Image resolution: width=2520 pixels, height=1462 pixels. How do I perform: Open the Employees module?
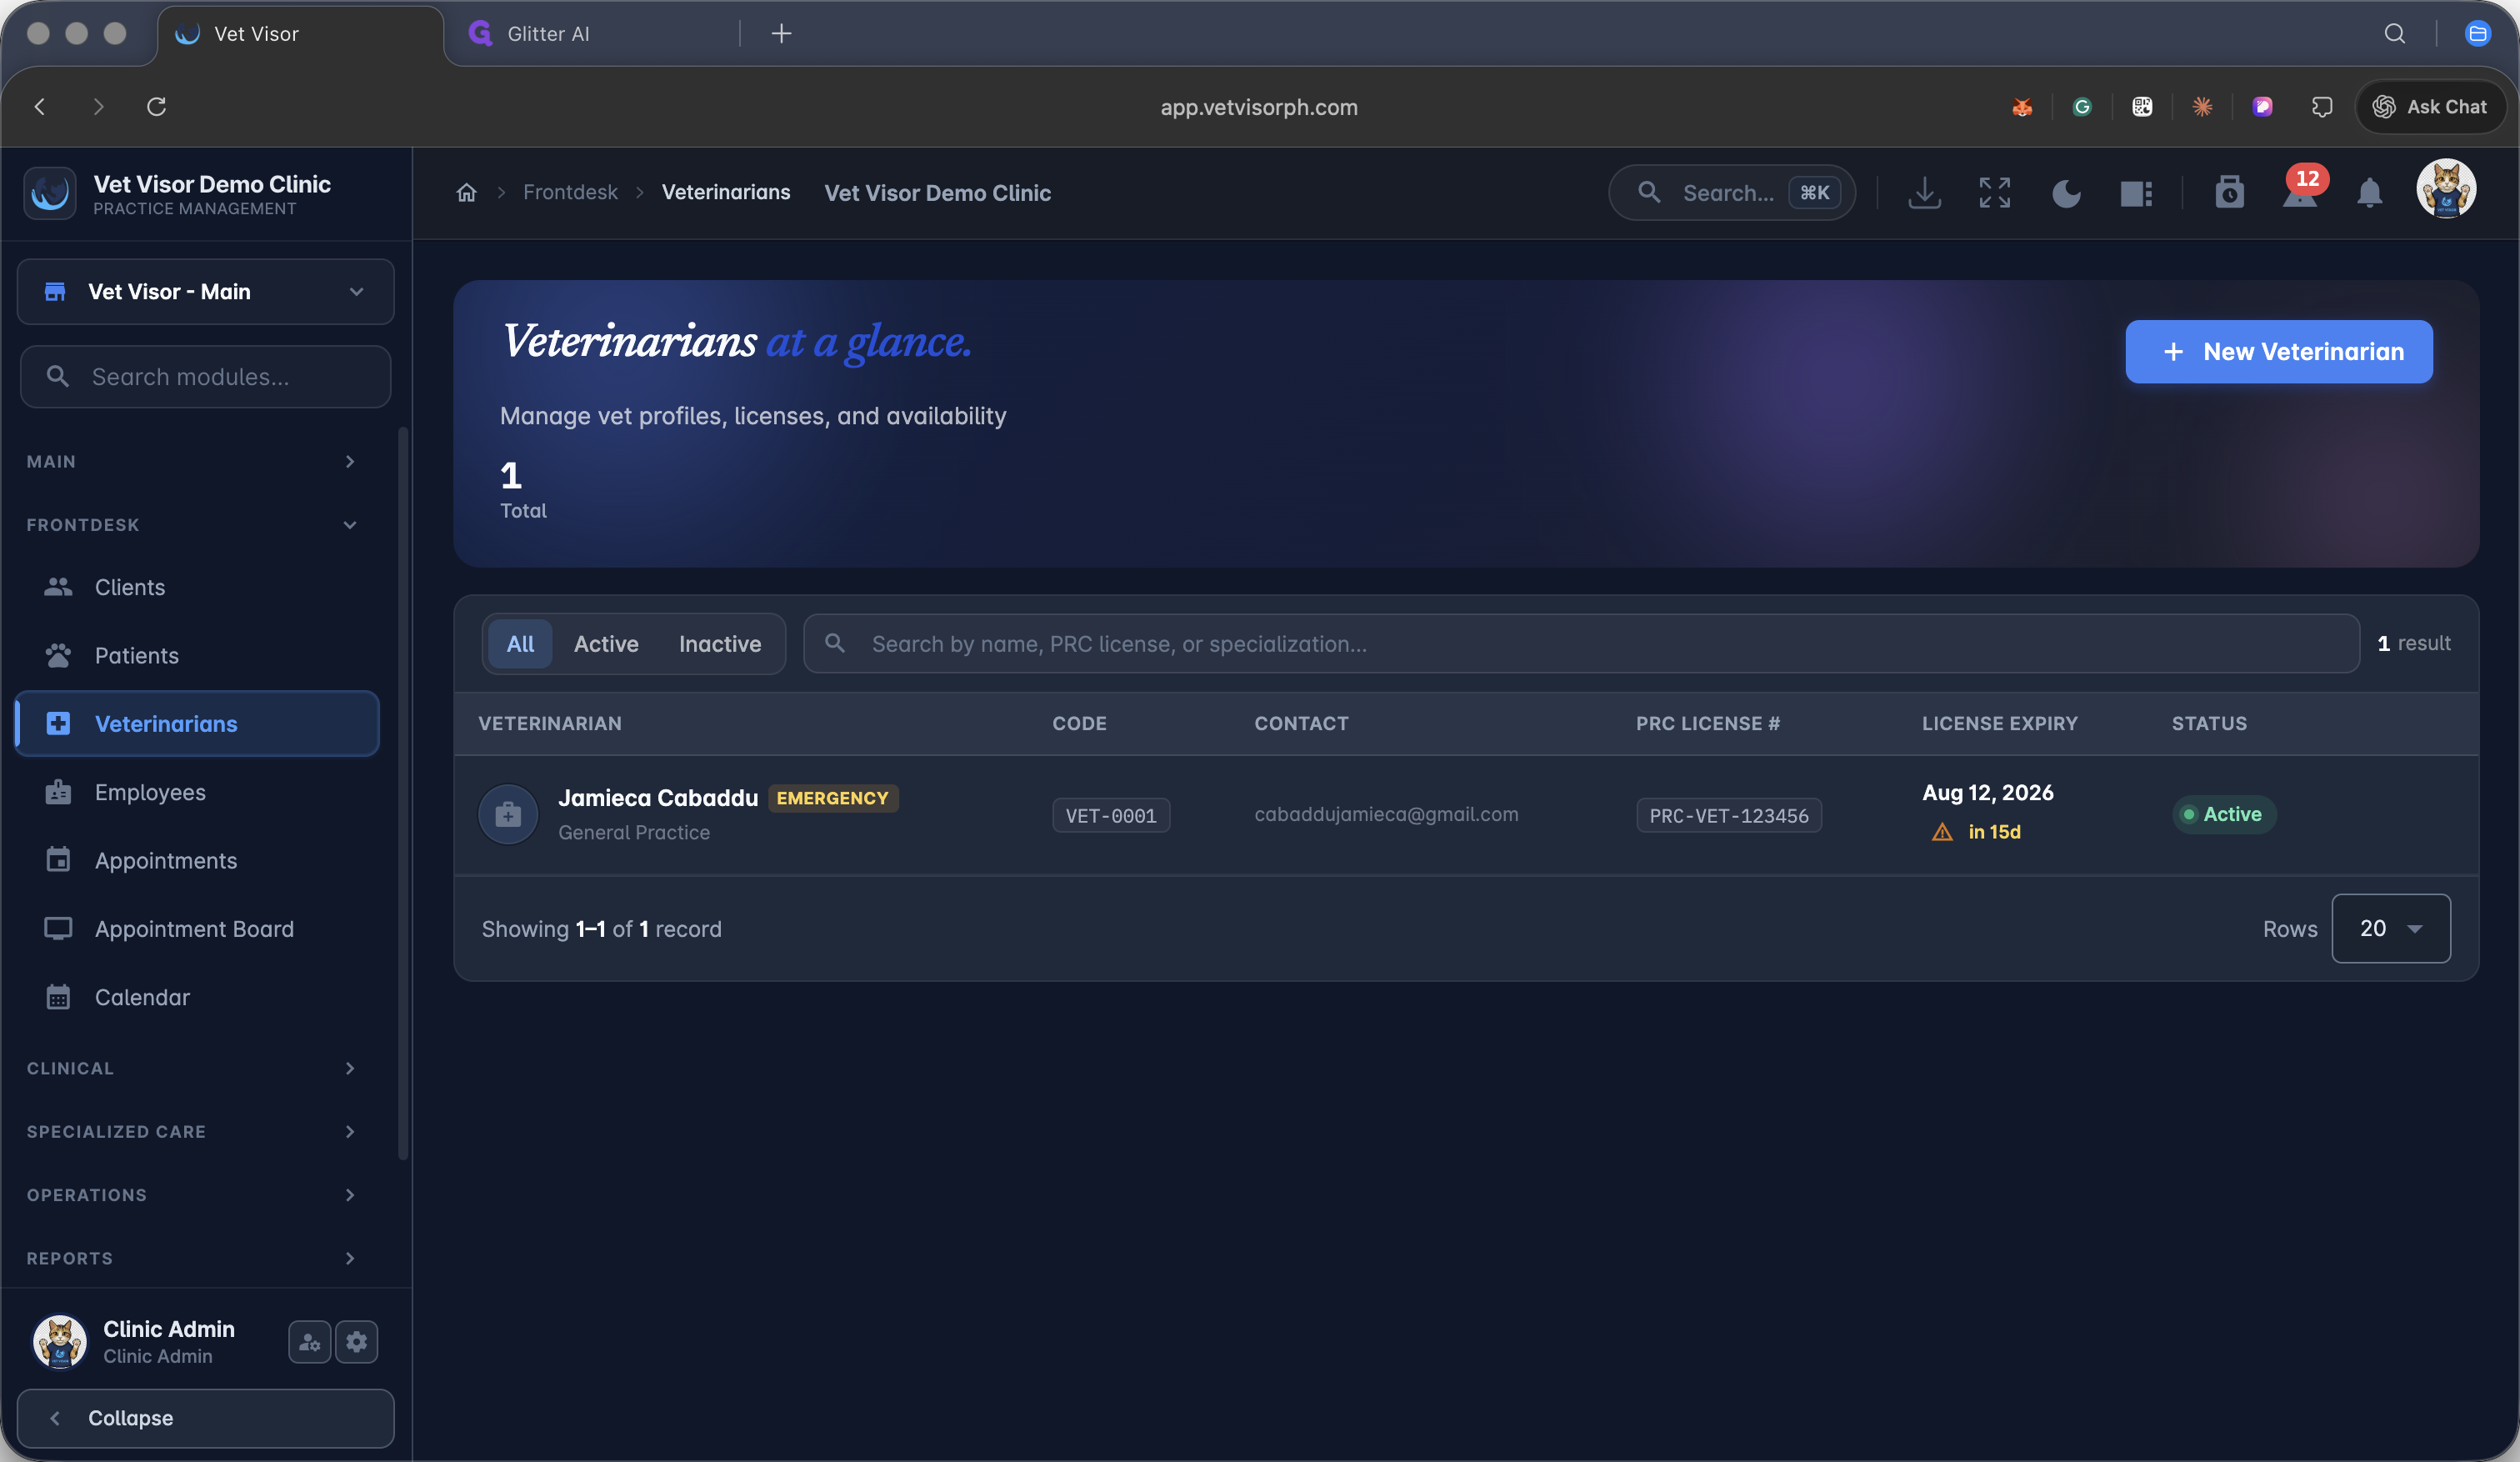197,792
